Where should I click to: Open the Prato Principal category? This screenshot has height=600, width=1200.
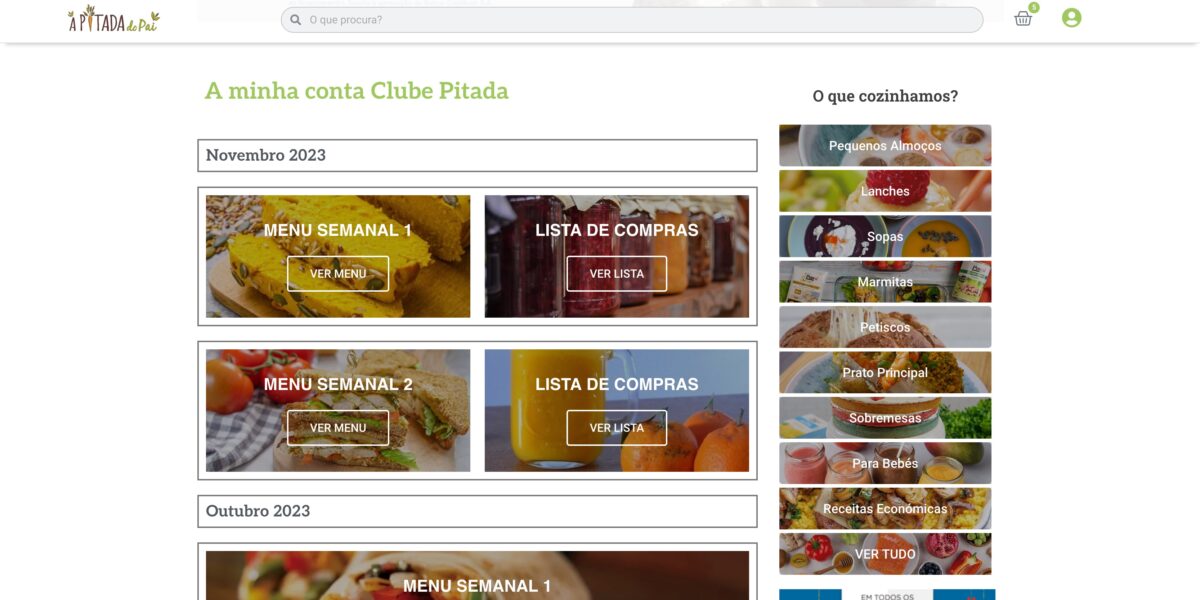pos(885,372)
